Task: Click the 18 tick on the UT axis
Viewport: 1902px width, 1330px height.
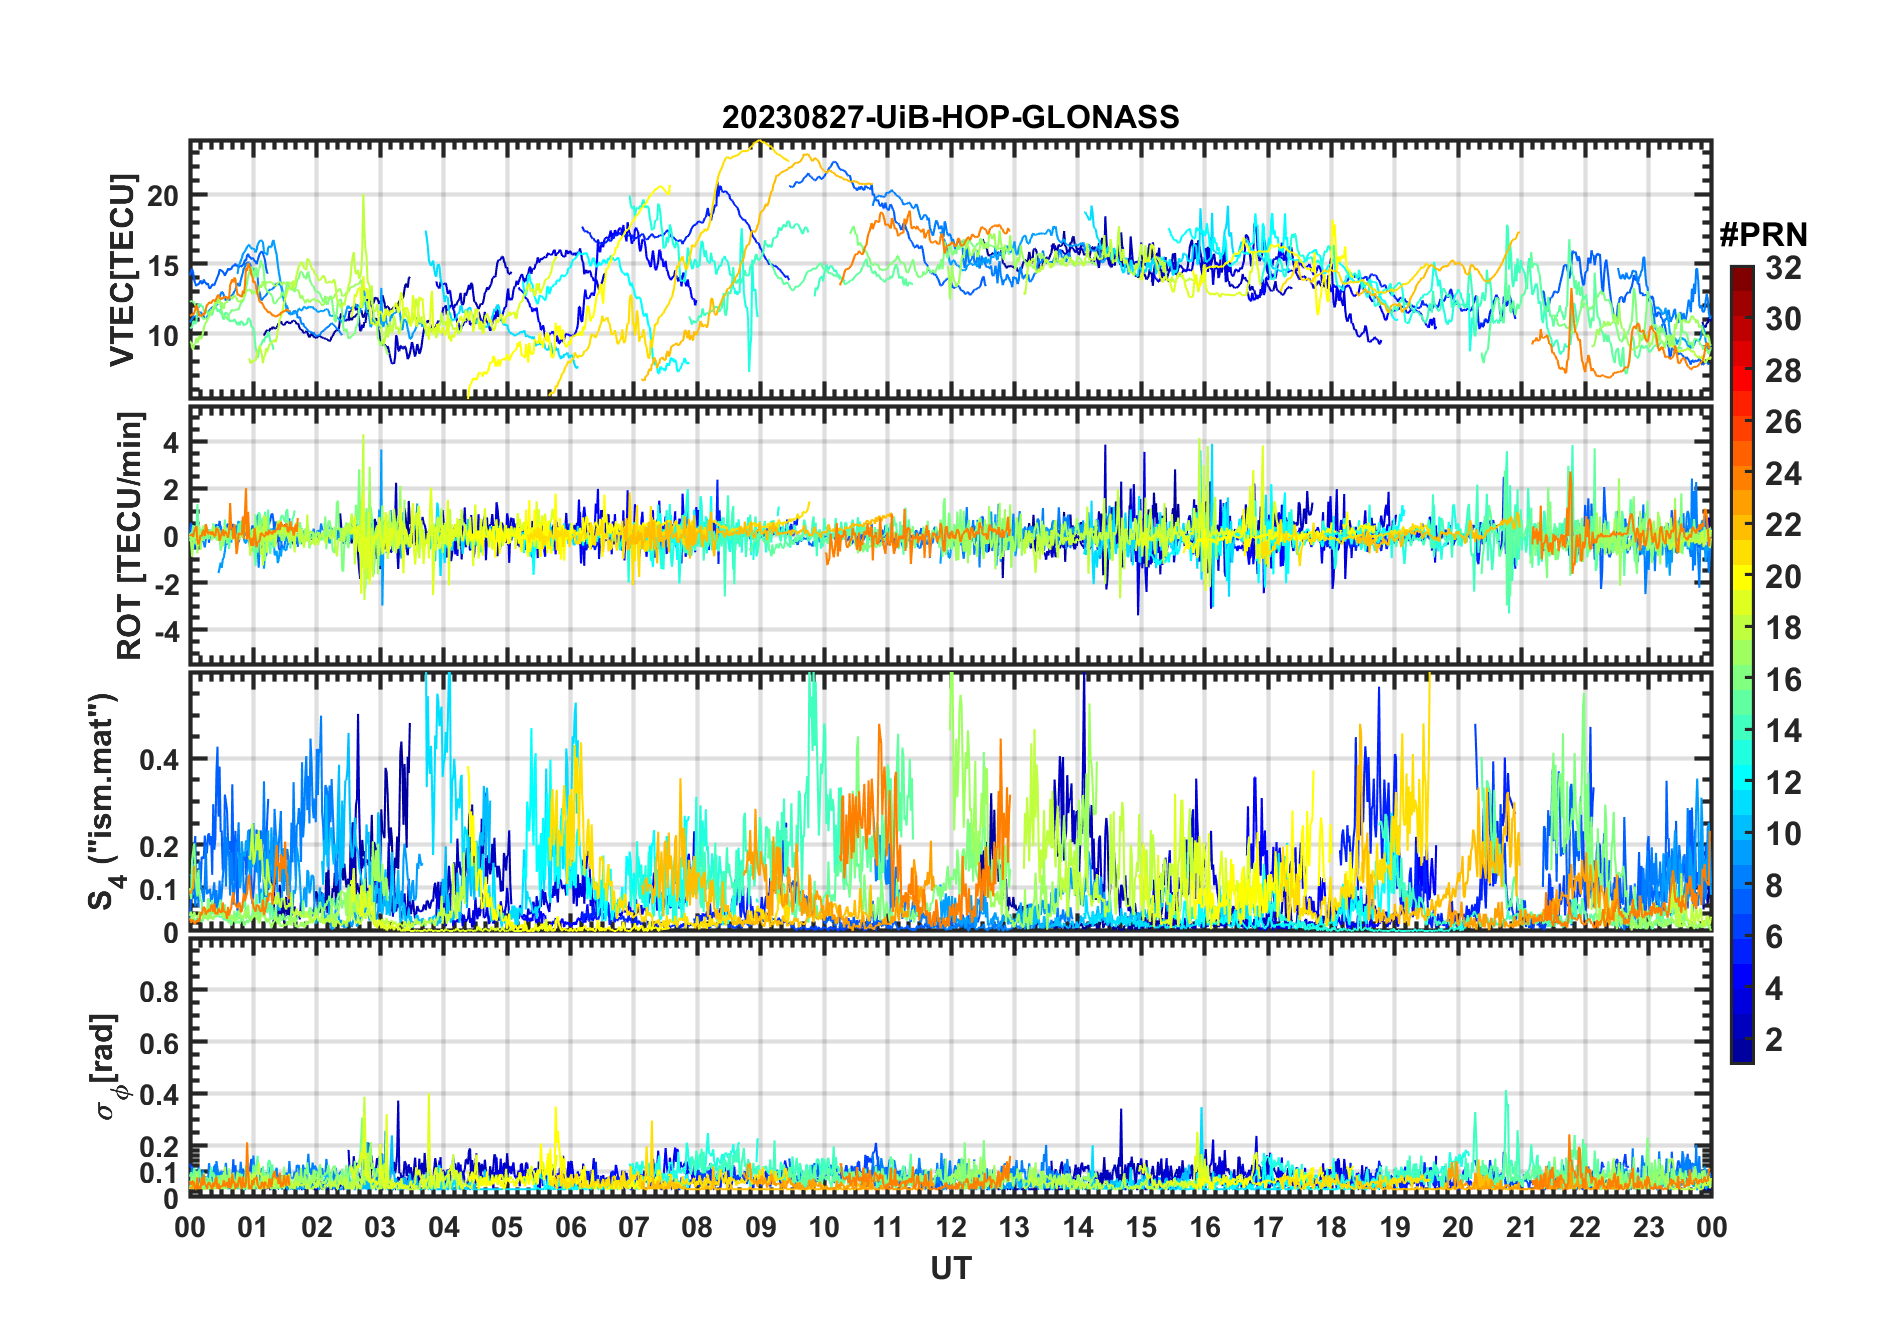Action: click(x=1331, y=1227)
